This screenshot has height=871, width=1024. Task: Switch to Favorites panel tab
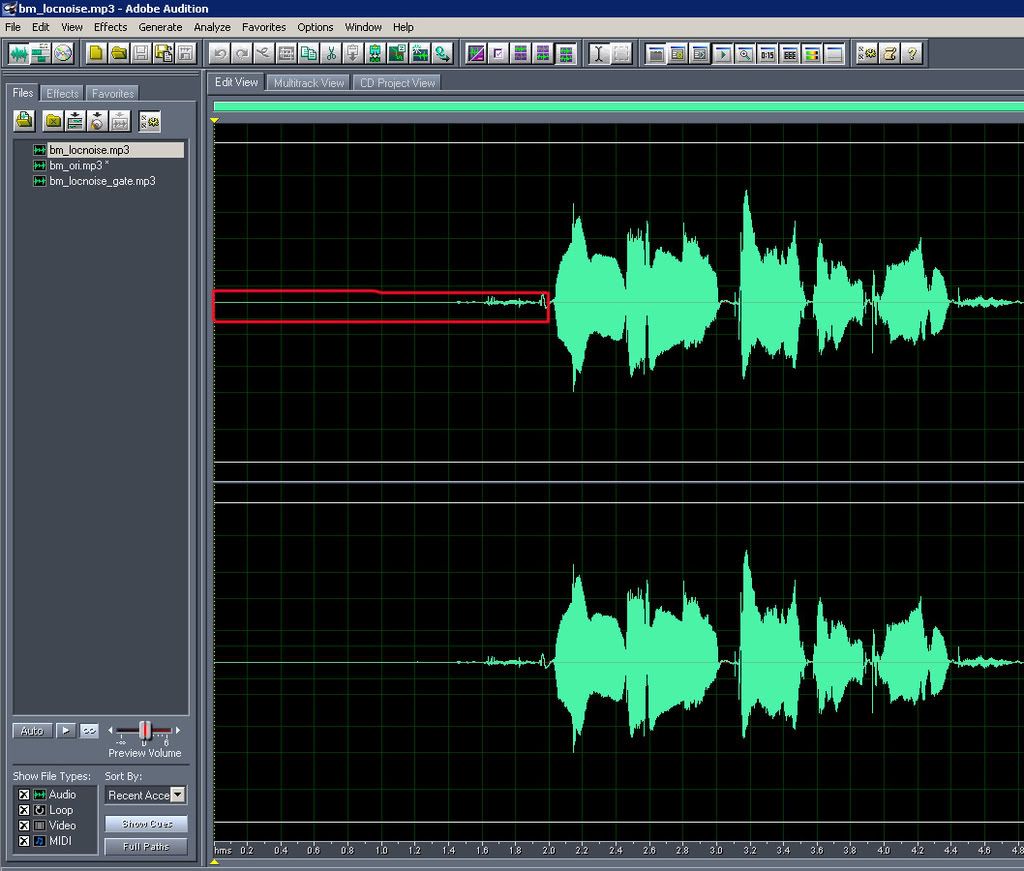point(112,93)
